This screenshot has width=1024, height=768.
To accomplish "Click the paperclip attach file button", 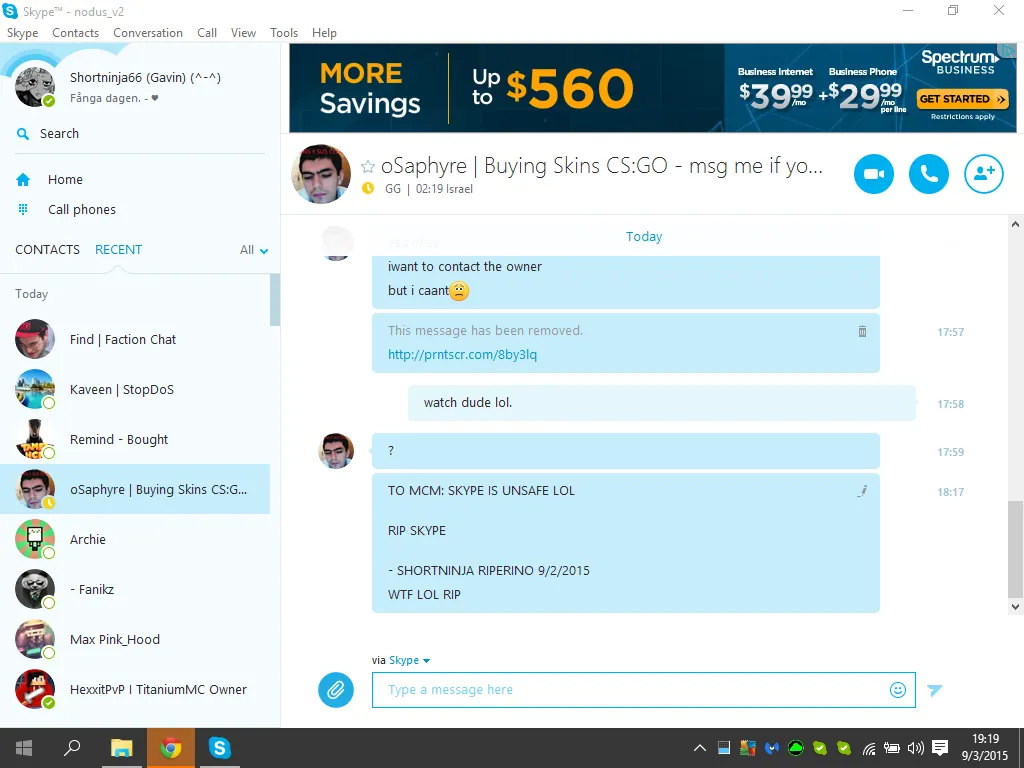I will (x=336, y=690).
